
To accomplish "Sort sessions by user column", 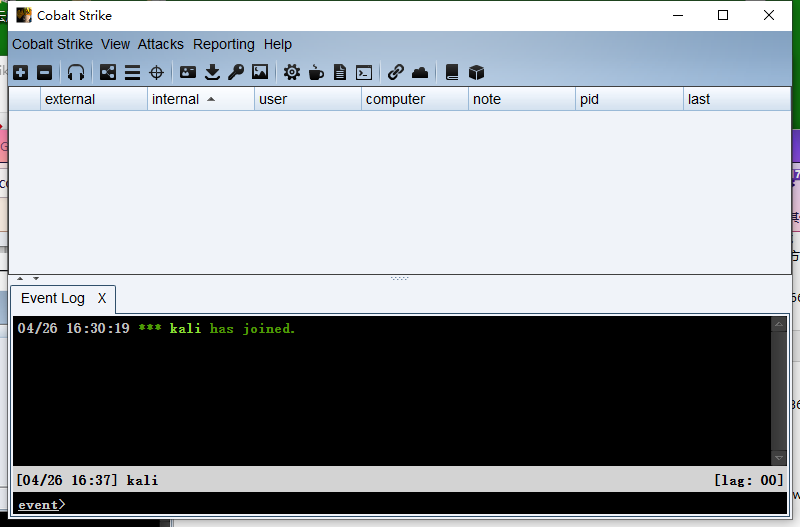I will click(x=308, y=99).
